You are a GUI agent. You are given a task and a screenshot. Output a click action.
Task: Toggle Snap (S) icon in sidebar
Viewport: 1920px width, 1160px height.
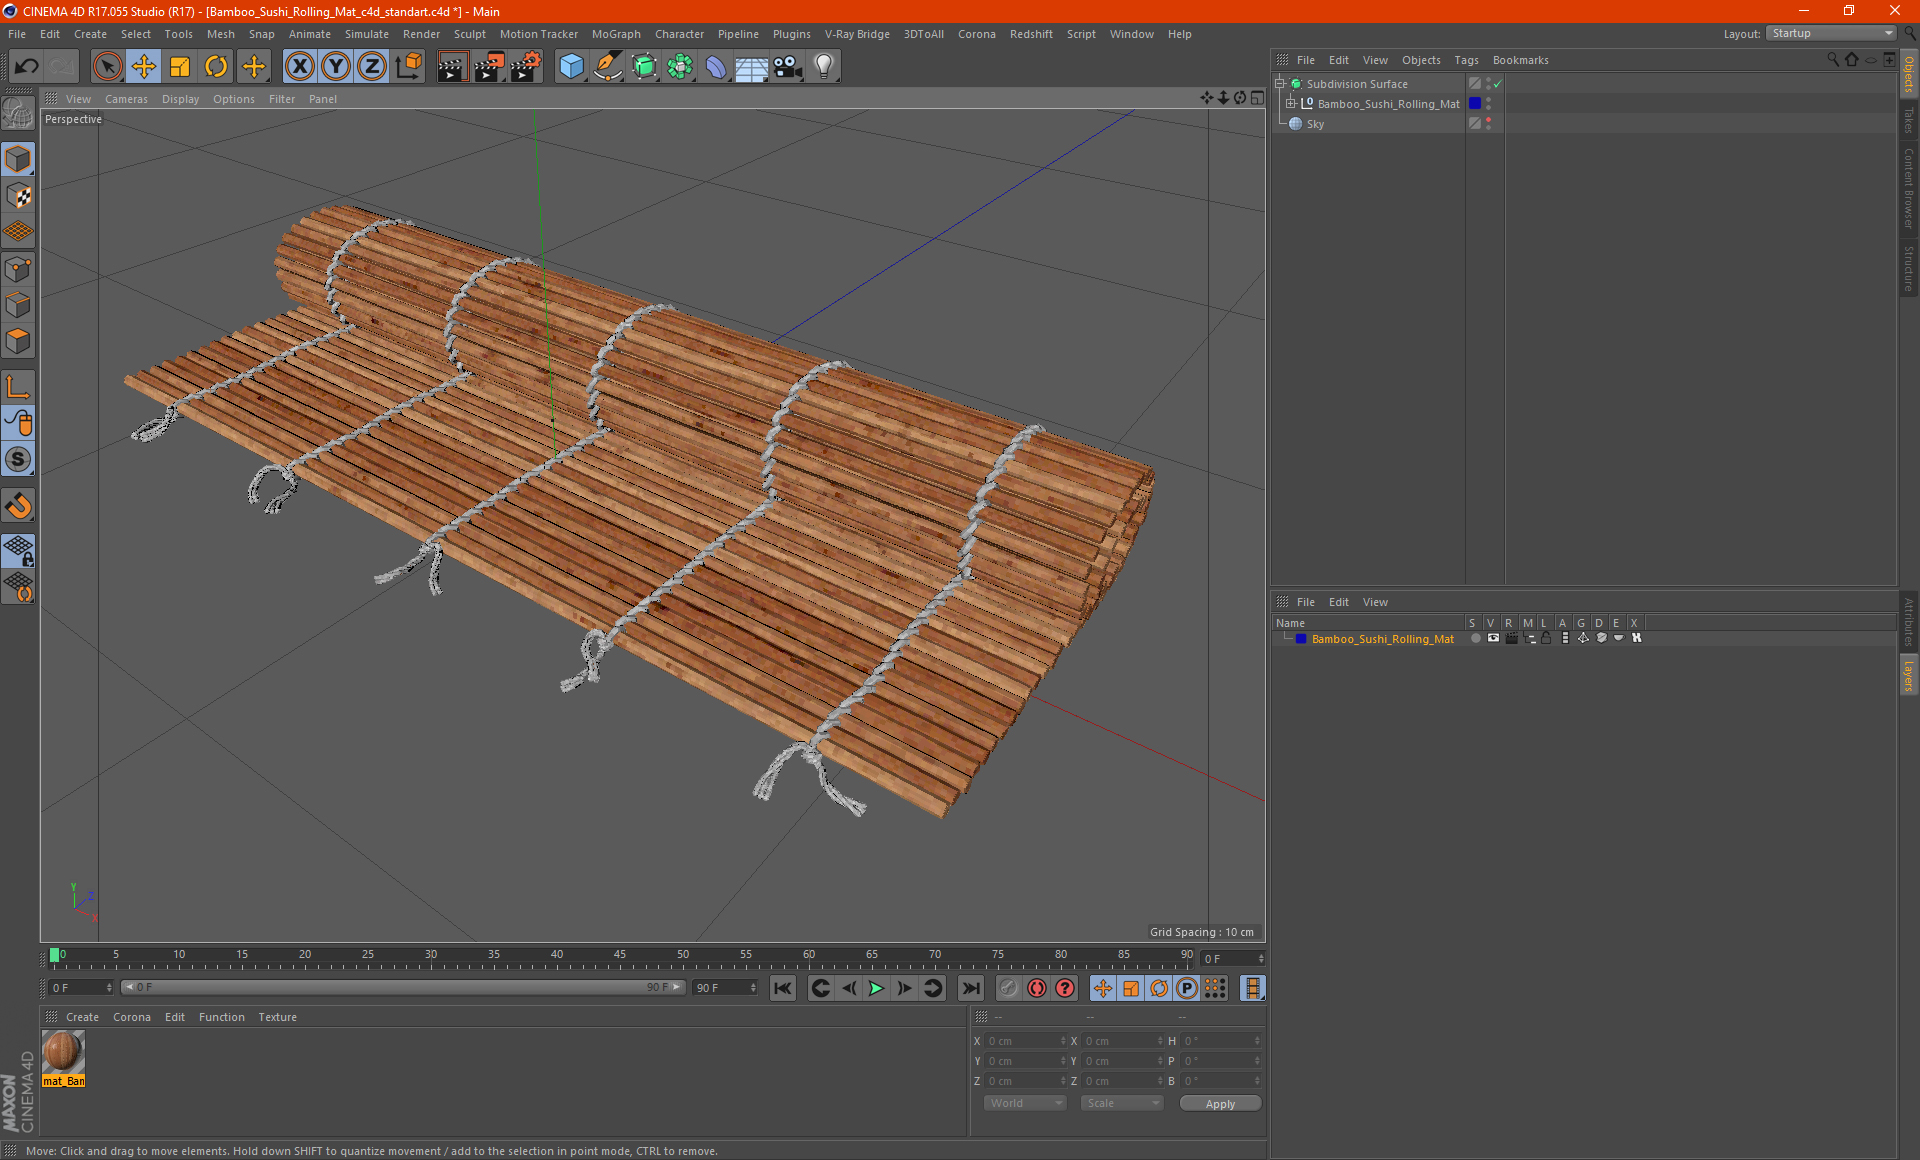pos(19,459)
